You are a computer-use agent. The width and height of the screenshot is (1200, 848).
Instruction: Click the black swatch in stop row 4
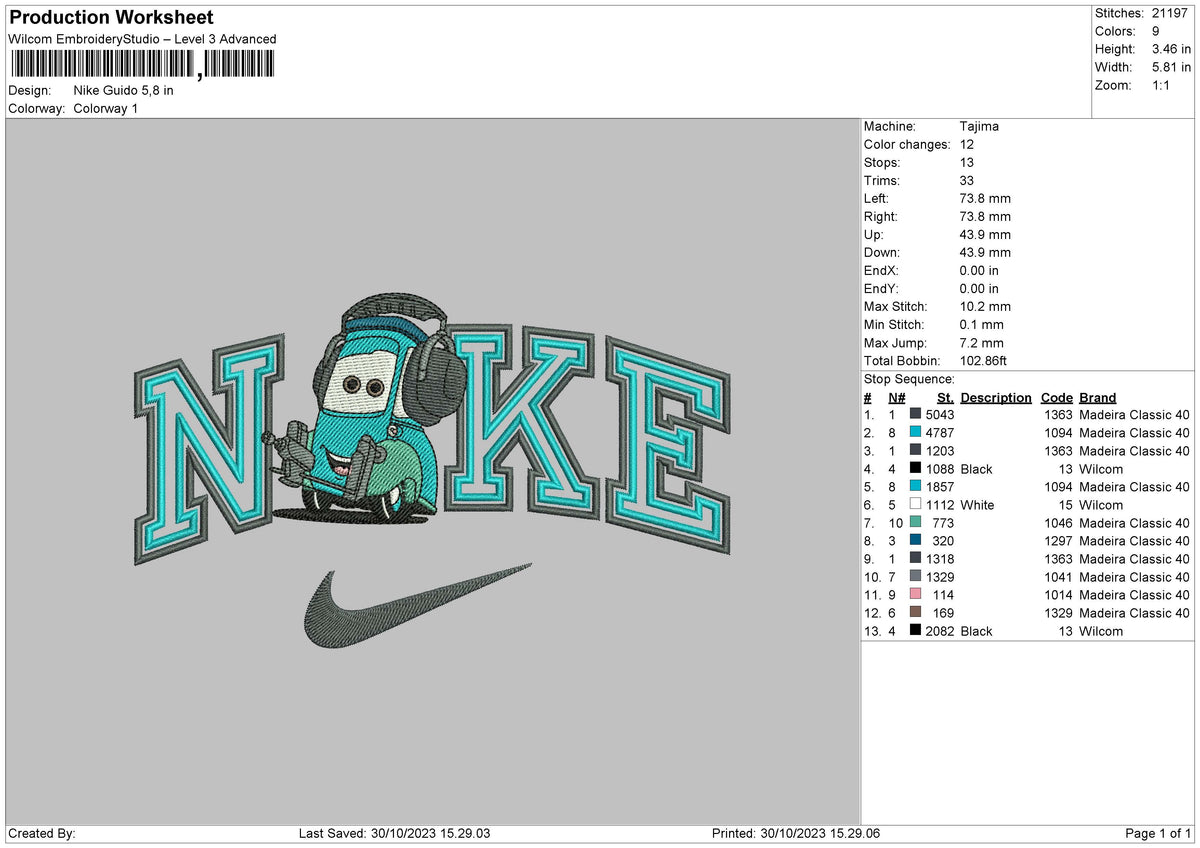[x=915, y=468]
